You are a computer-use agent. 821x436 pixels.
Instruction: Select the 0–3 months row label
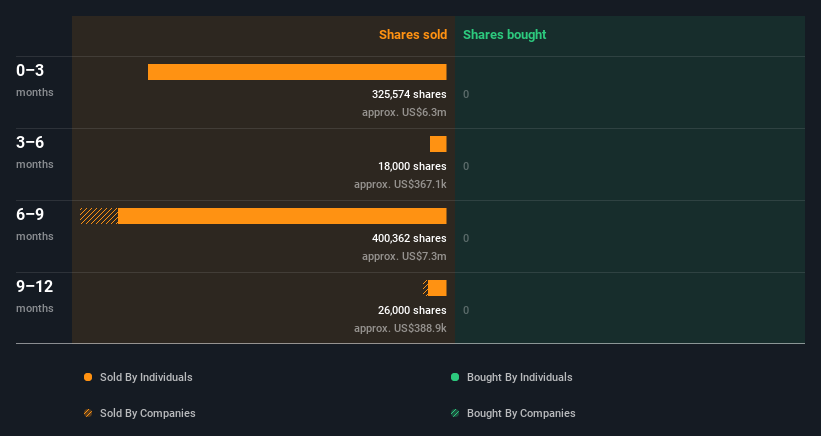coord(35,80)
